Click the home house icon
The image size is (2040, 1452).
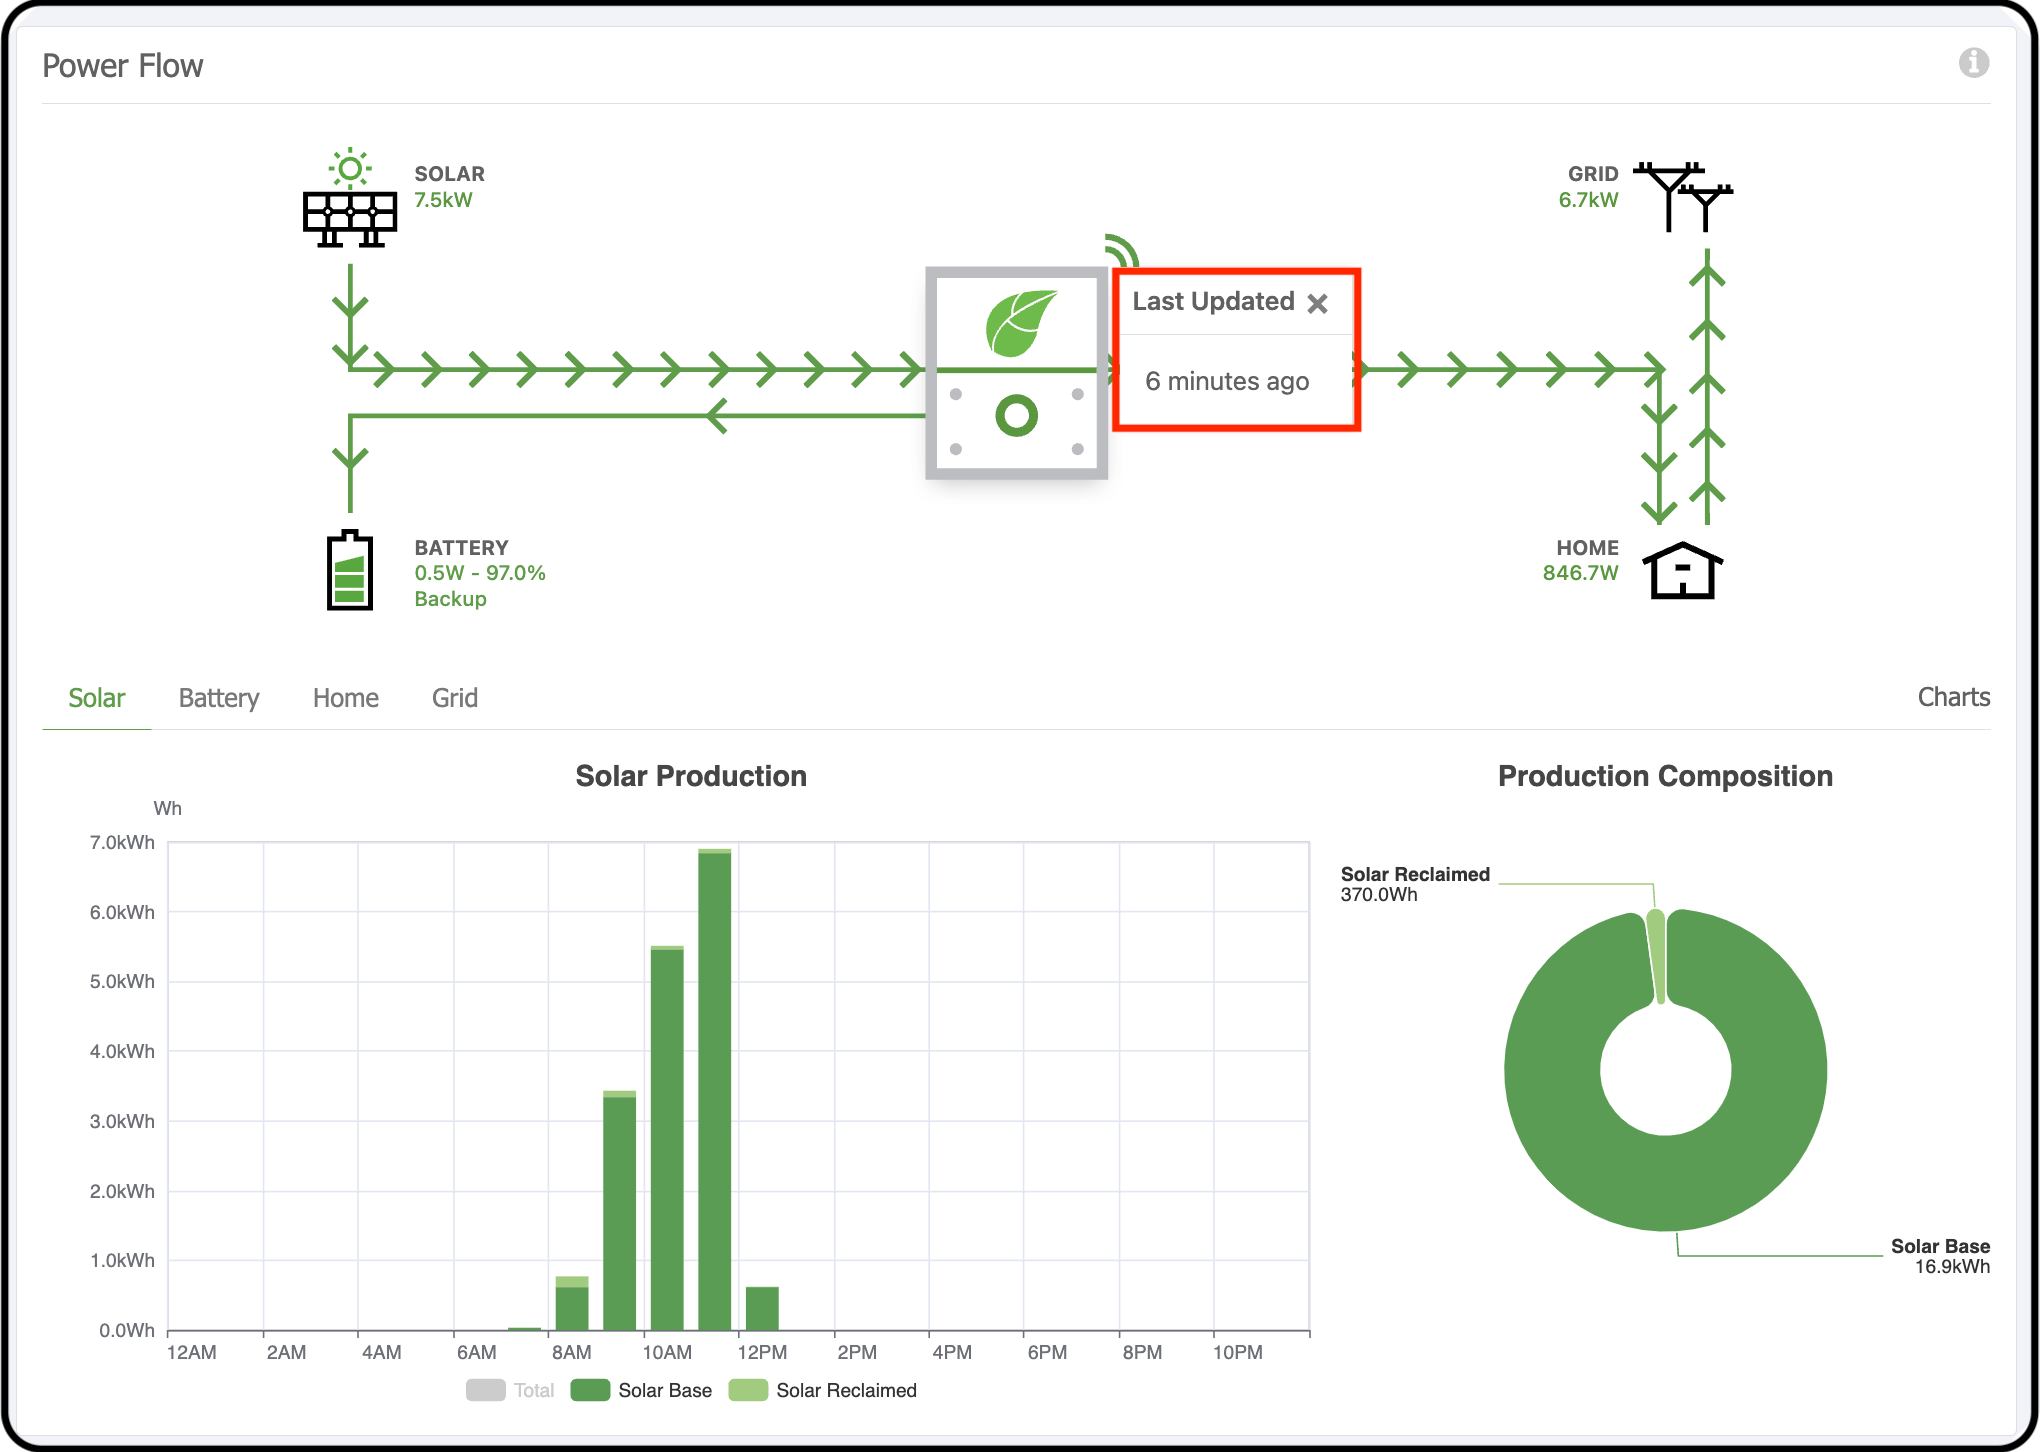click(x=1683, y=571)
